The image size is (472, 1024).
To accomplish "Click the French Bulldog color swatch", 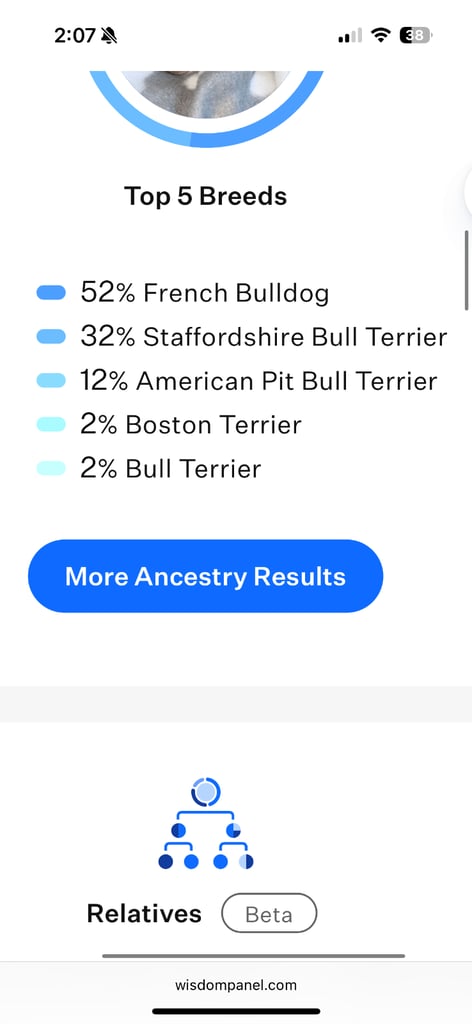I will 51,293.
